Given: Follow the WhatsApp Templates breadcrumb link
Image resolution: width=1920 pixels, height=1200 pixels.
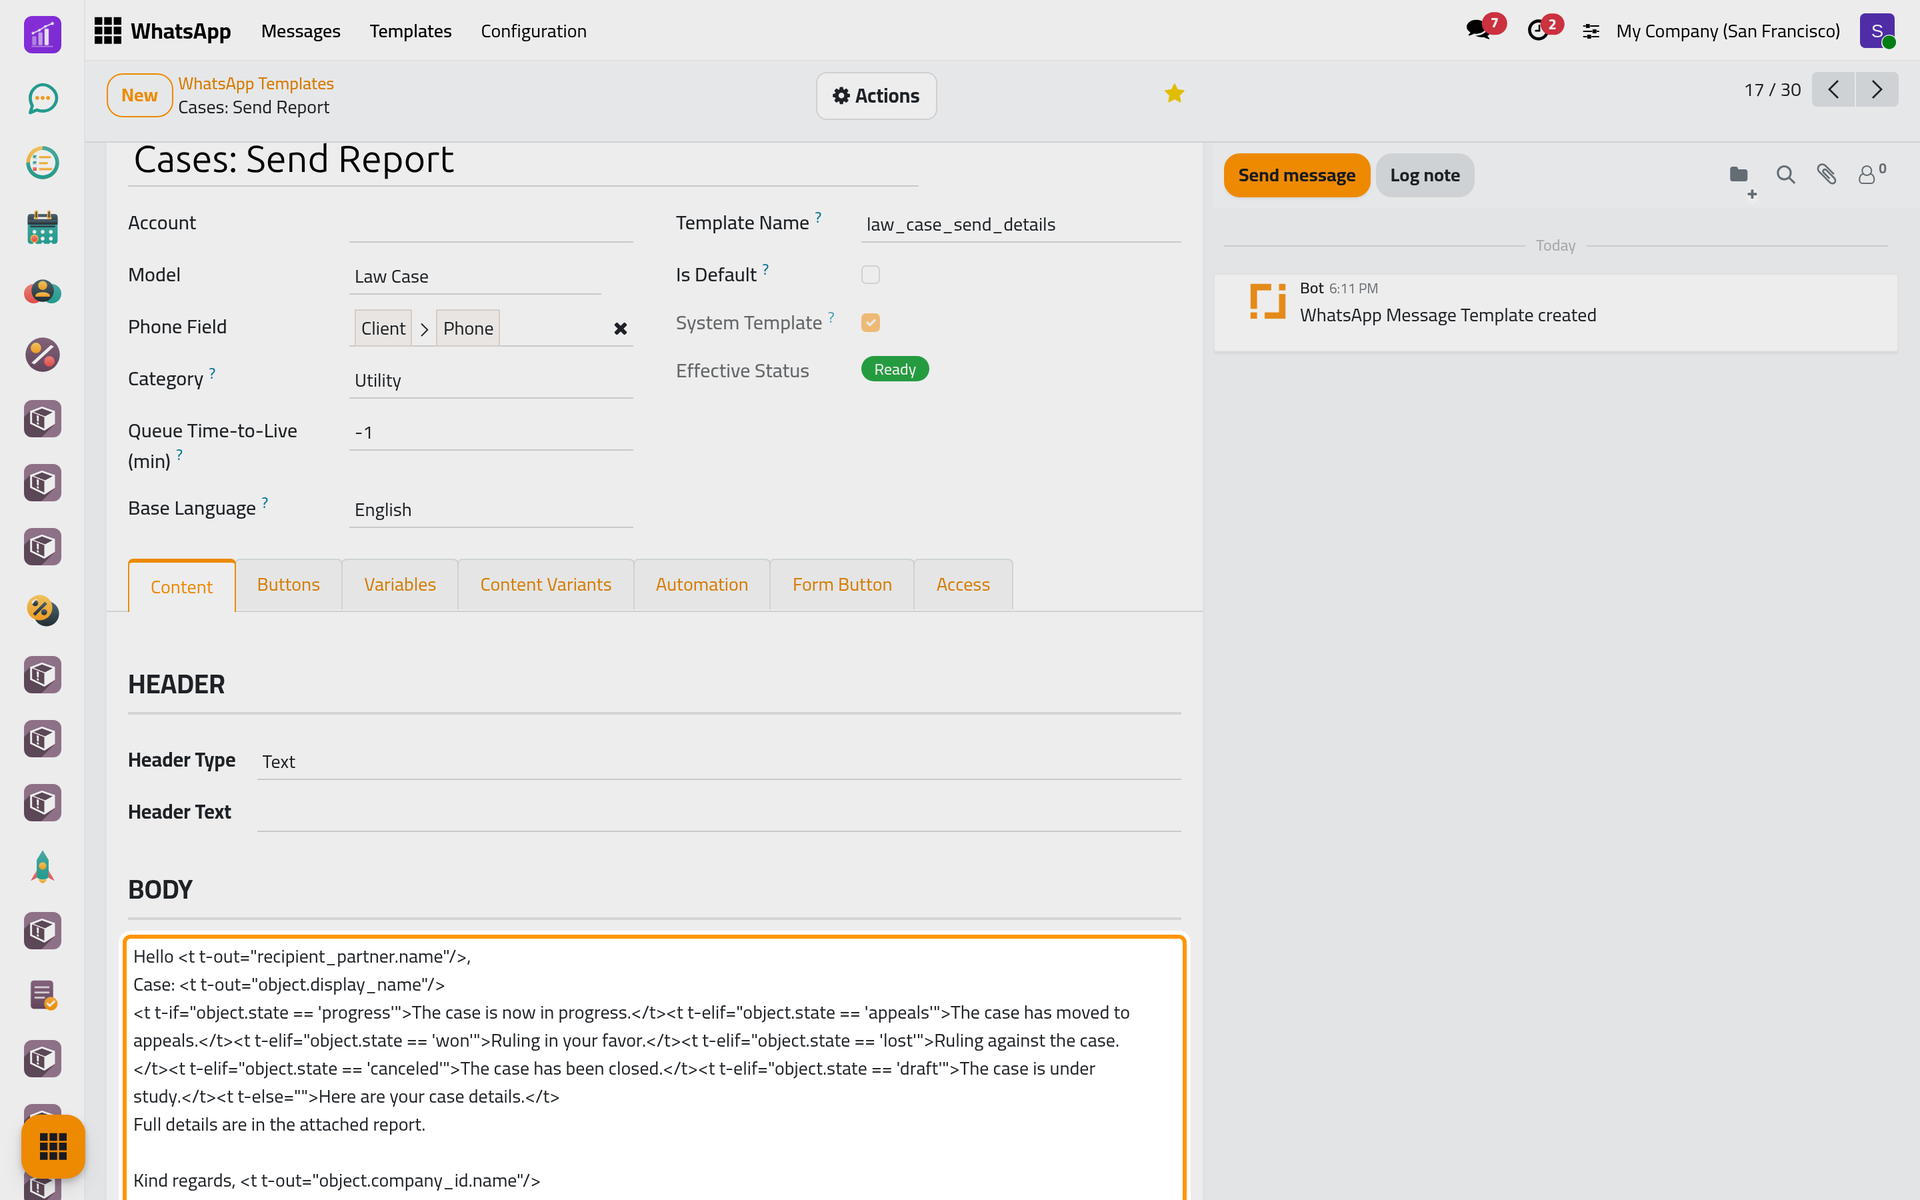Looking at the screenshot, I should click(256, 84).
